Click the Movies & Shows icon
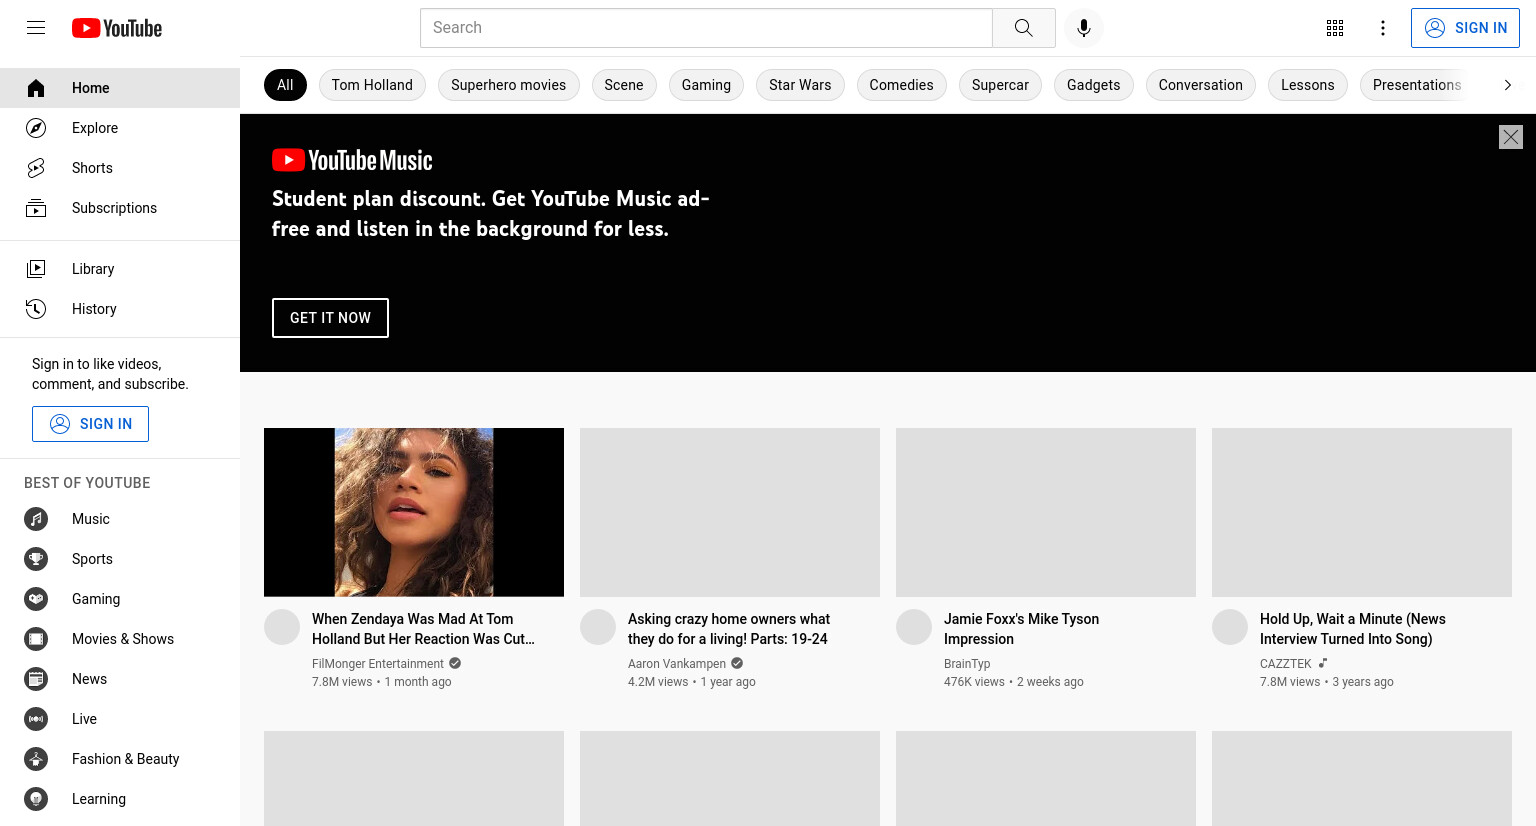 [36, 639]
